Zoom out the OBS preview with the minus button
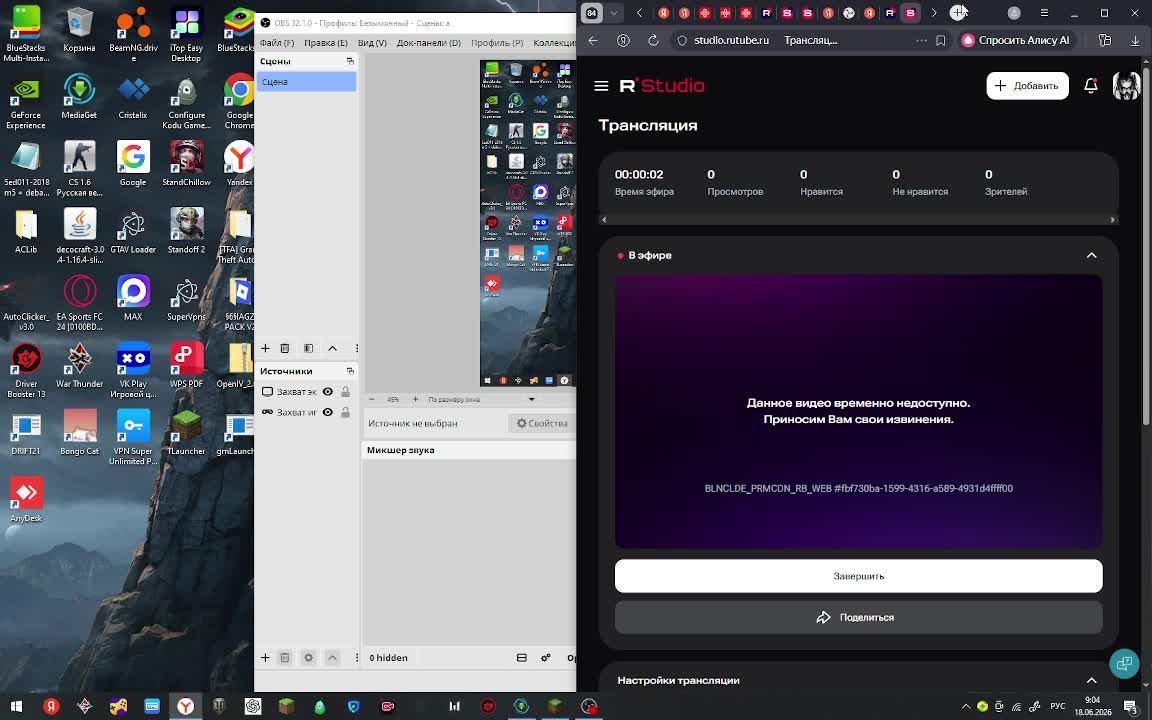The width and height of the screenshot is (1152, 720). point(372,399)
